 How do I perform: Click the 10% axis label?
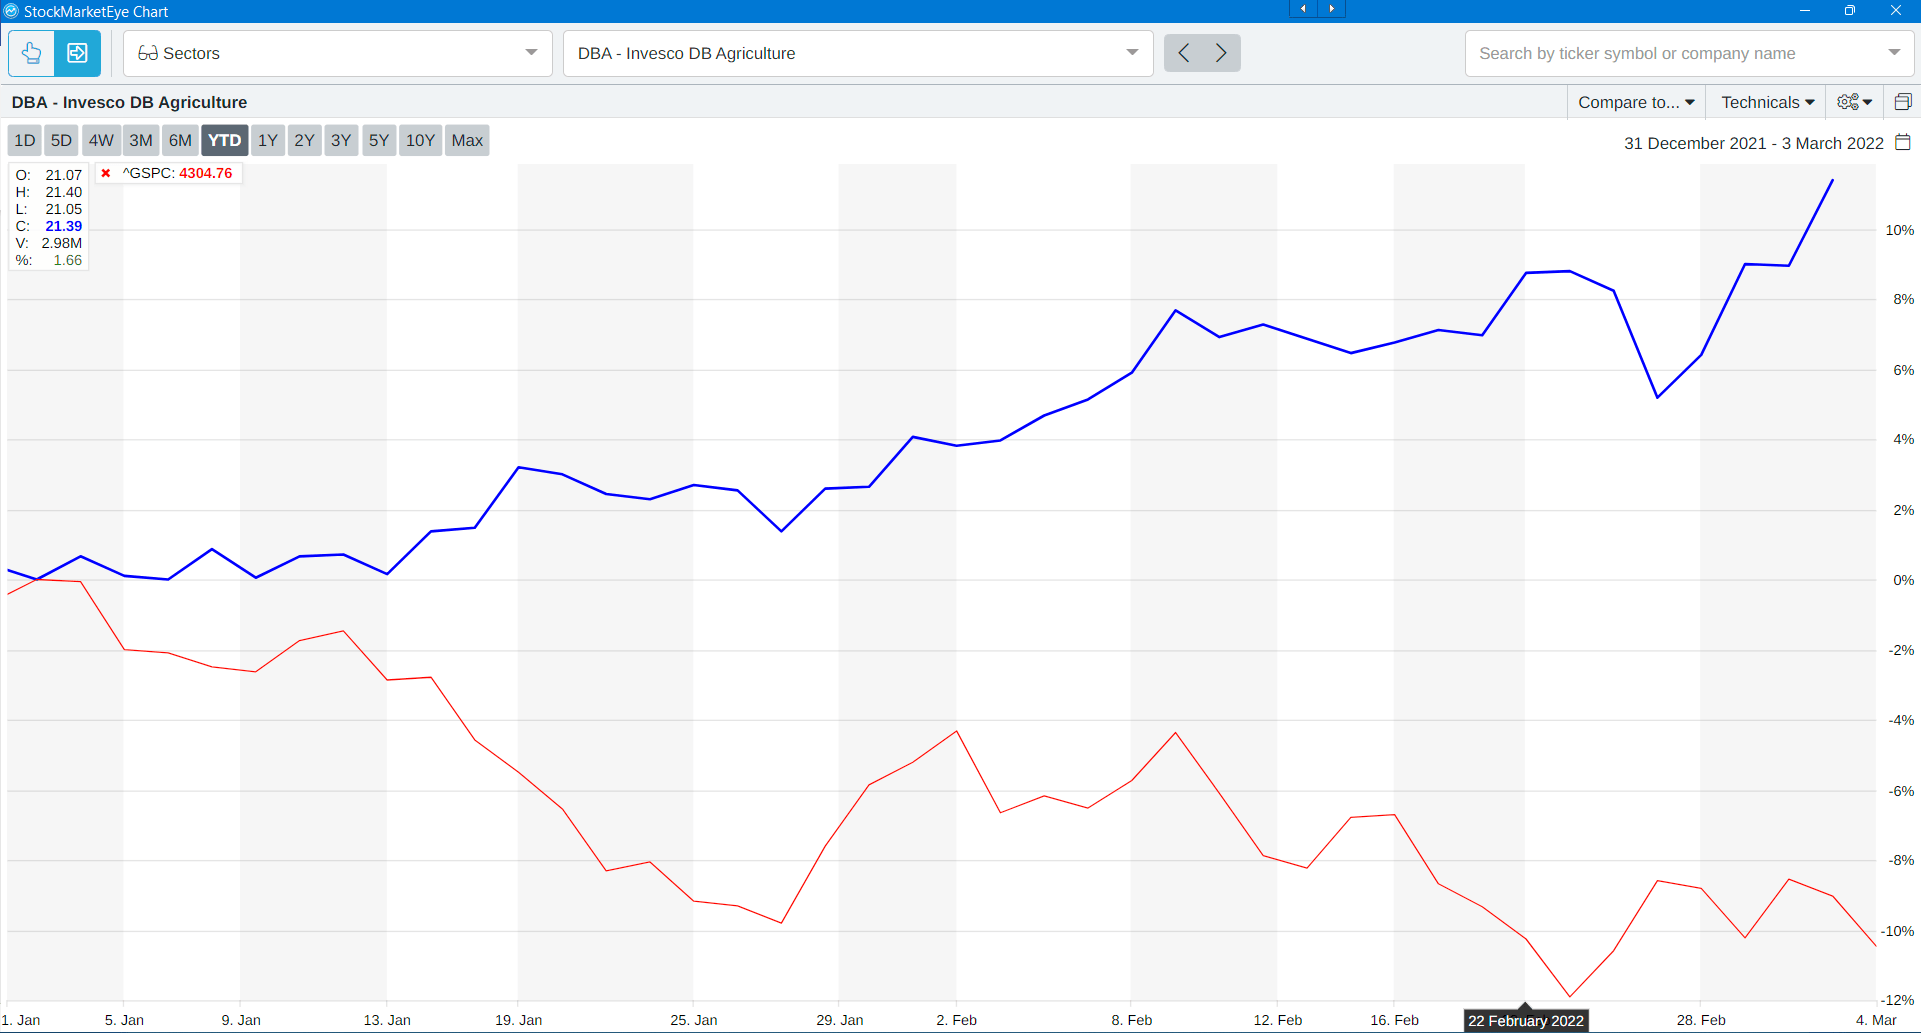click(1899, 230)
